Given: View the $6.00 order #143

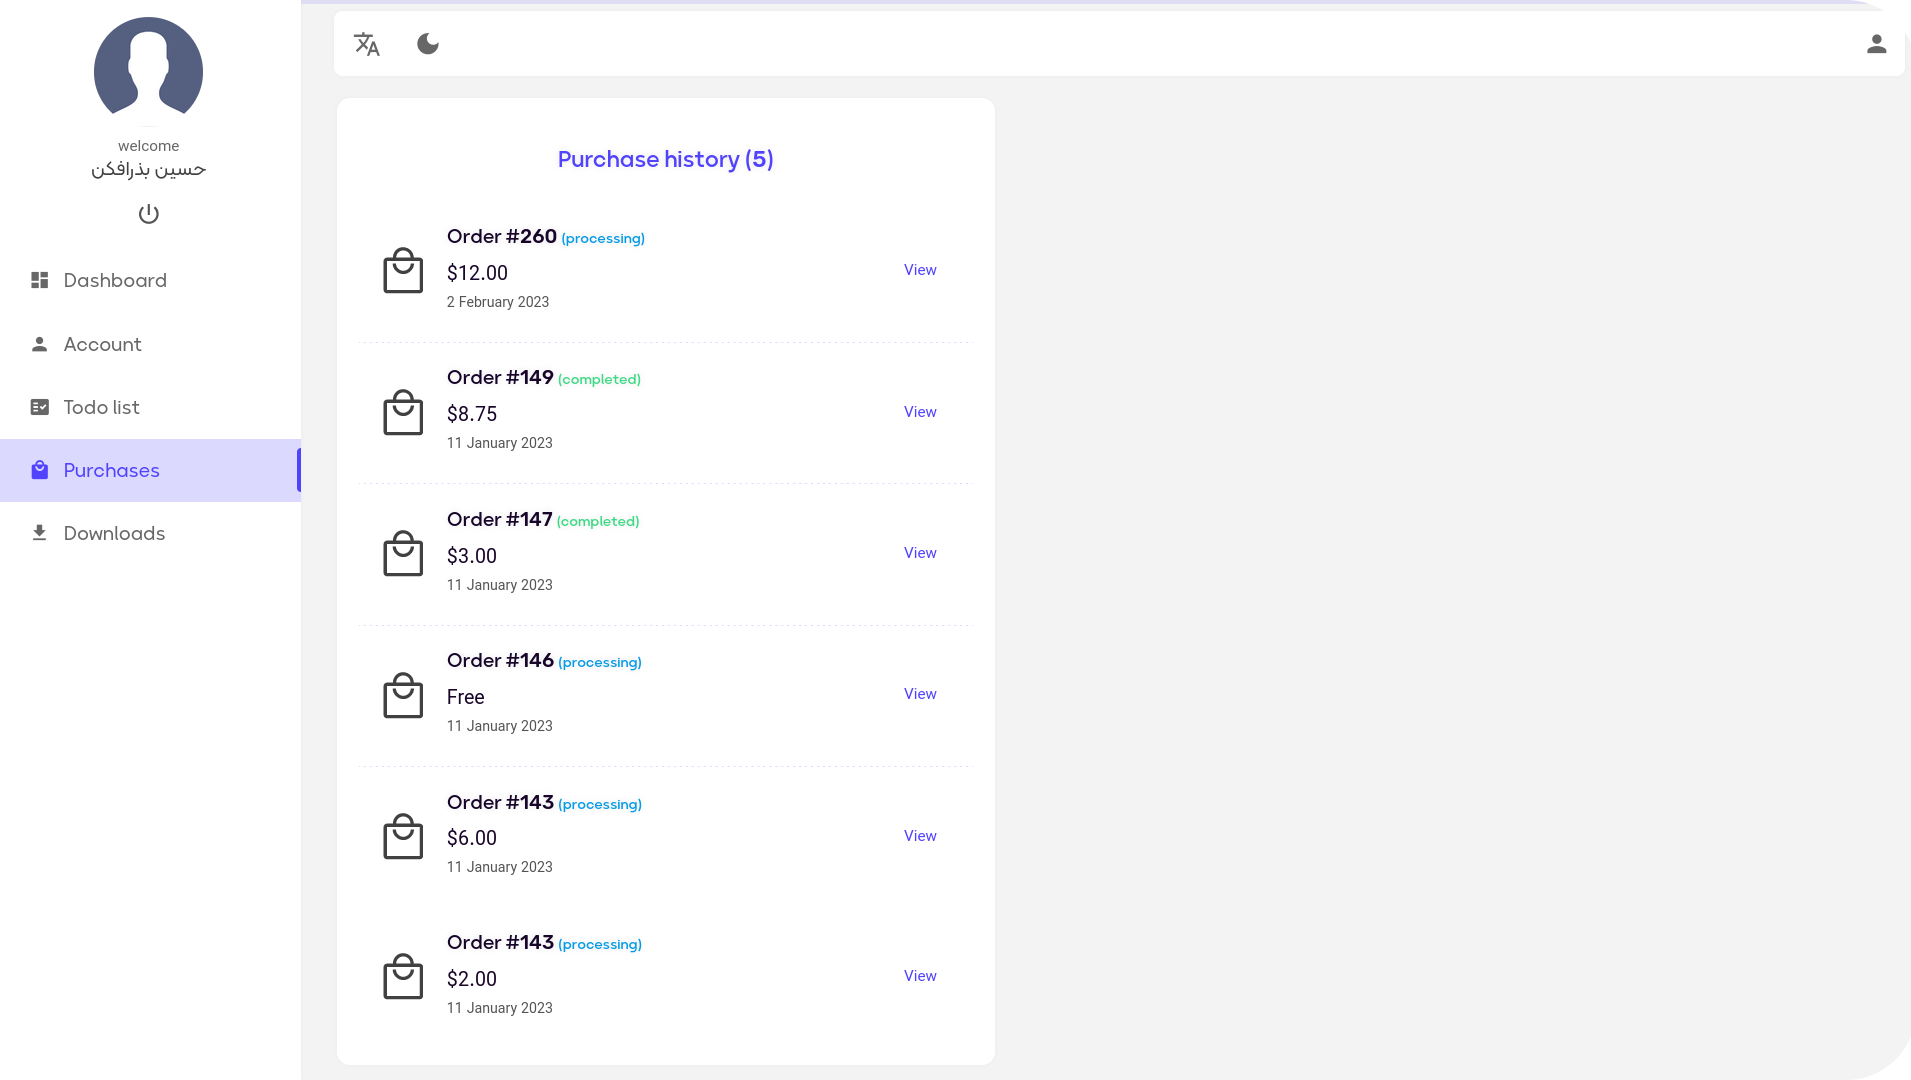Looking at the screenshot, I should 920,836.
